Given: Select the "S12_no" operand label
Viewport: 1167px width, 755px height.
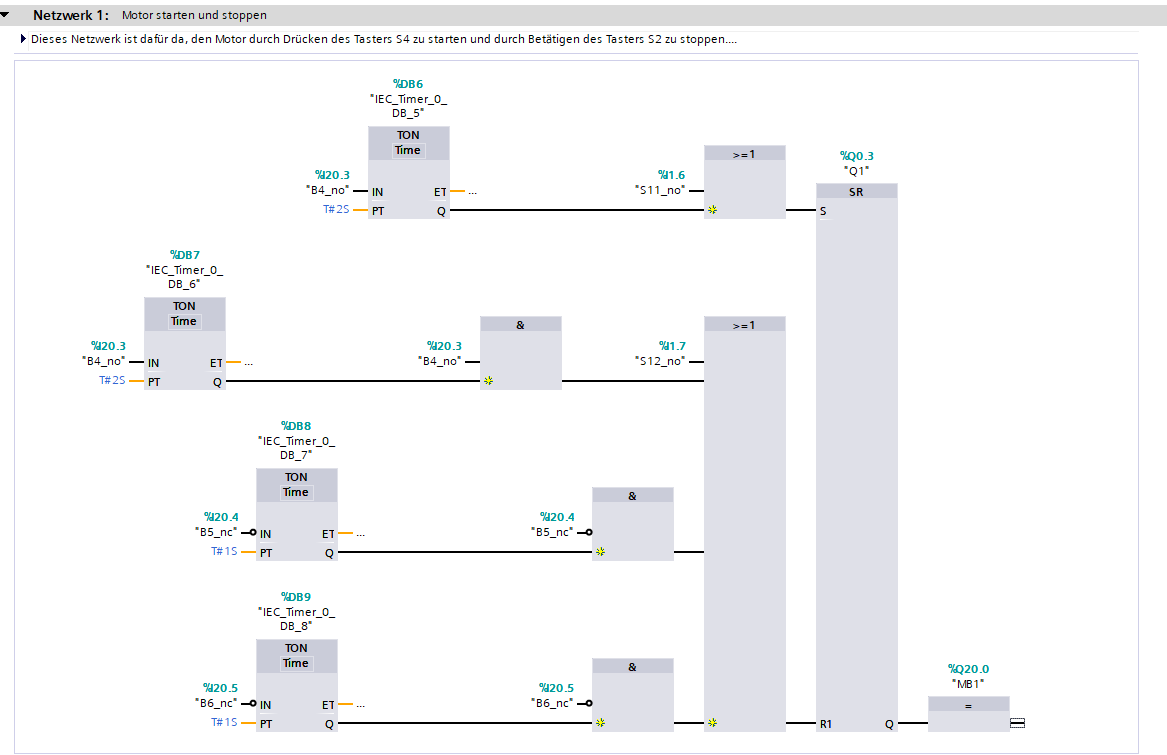Looking at the screenshot, I should click(x=660, y=361).
